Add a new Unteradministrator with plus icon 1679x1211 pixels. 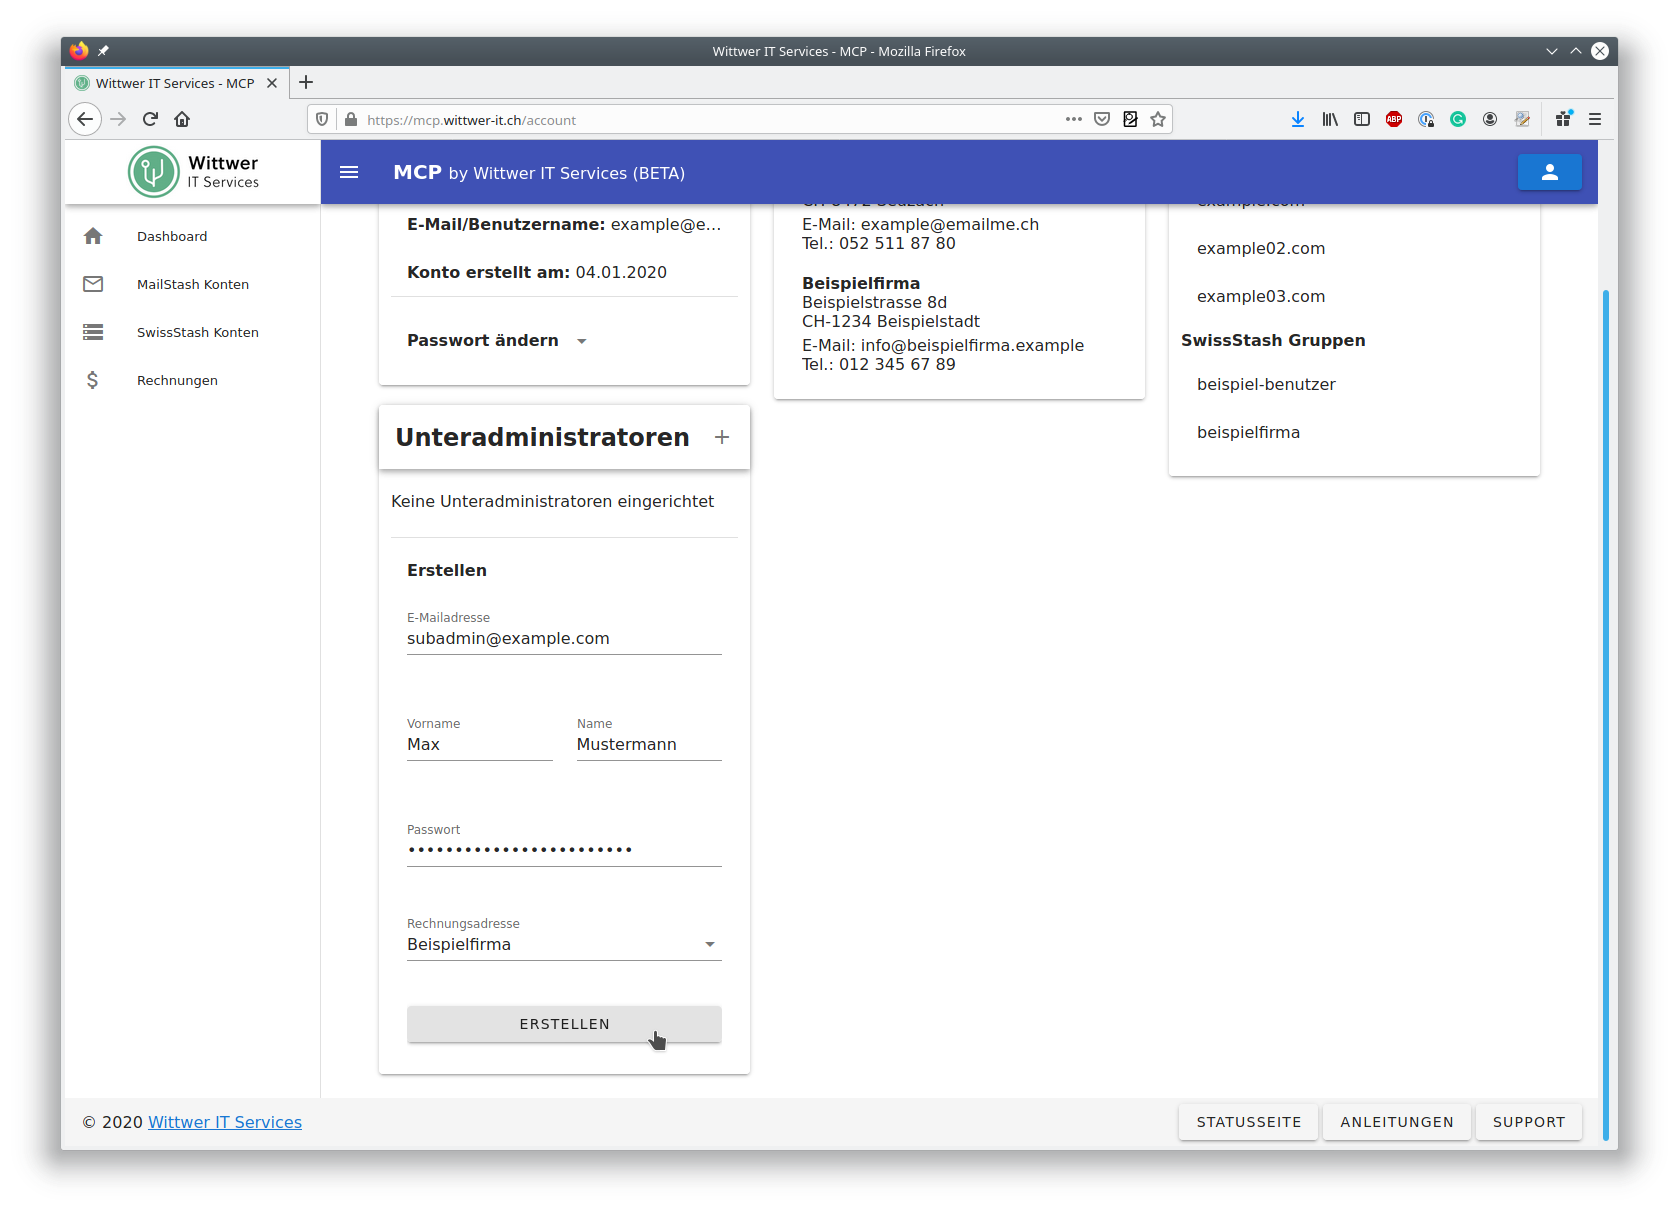[x=722, y=437]
